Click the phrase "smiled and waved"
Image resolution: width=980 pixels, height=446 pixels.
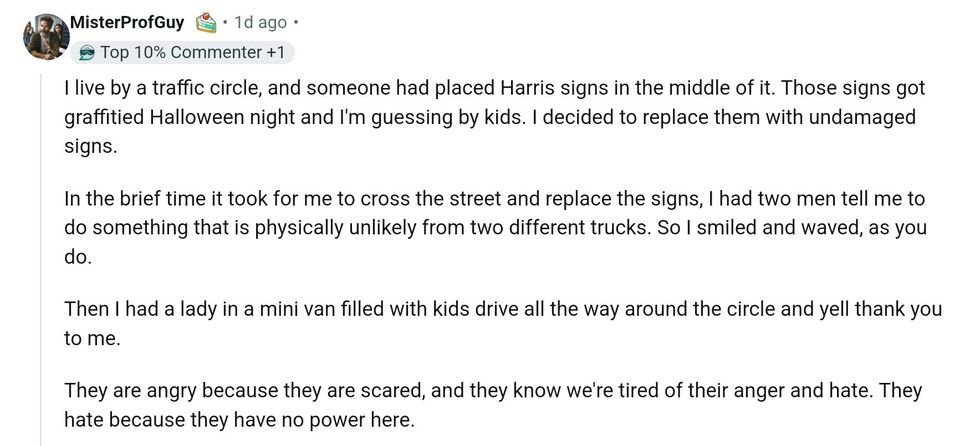pos(798,227)
